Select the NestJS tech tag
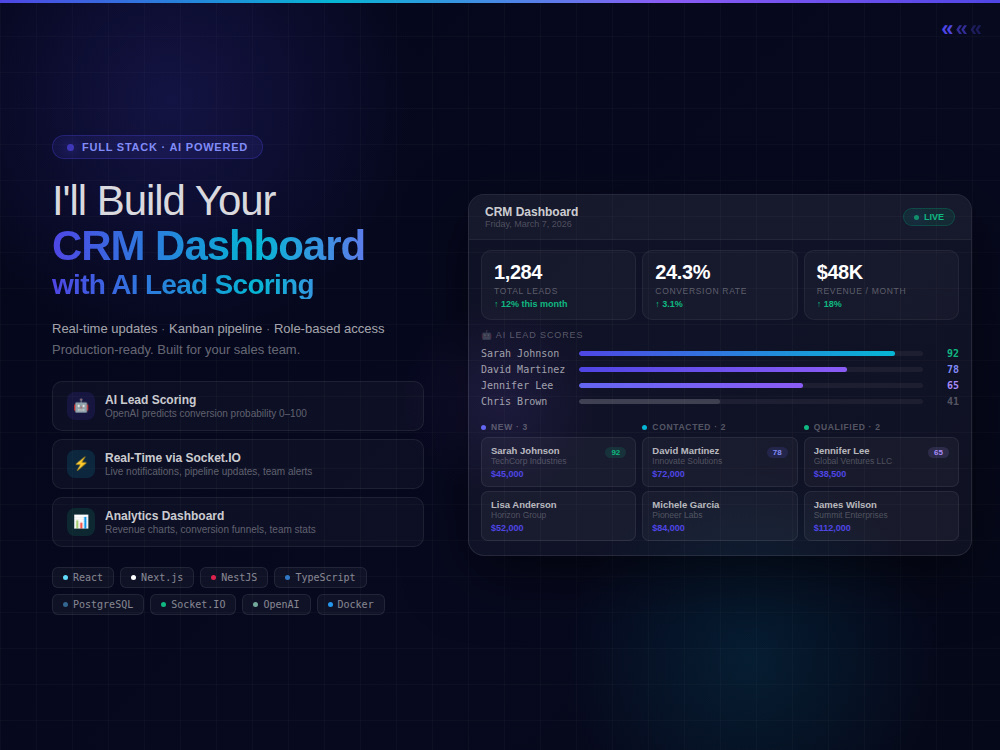 pos(234,577)
